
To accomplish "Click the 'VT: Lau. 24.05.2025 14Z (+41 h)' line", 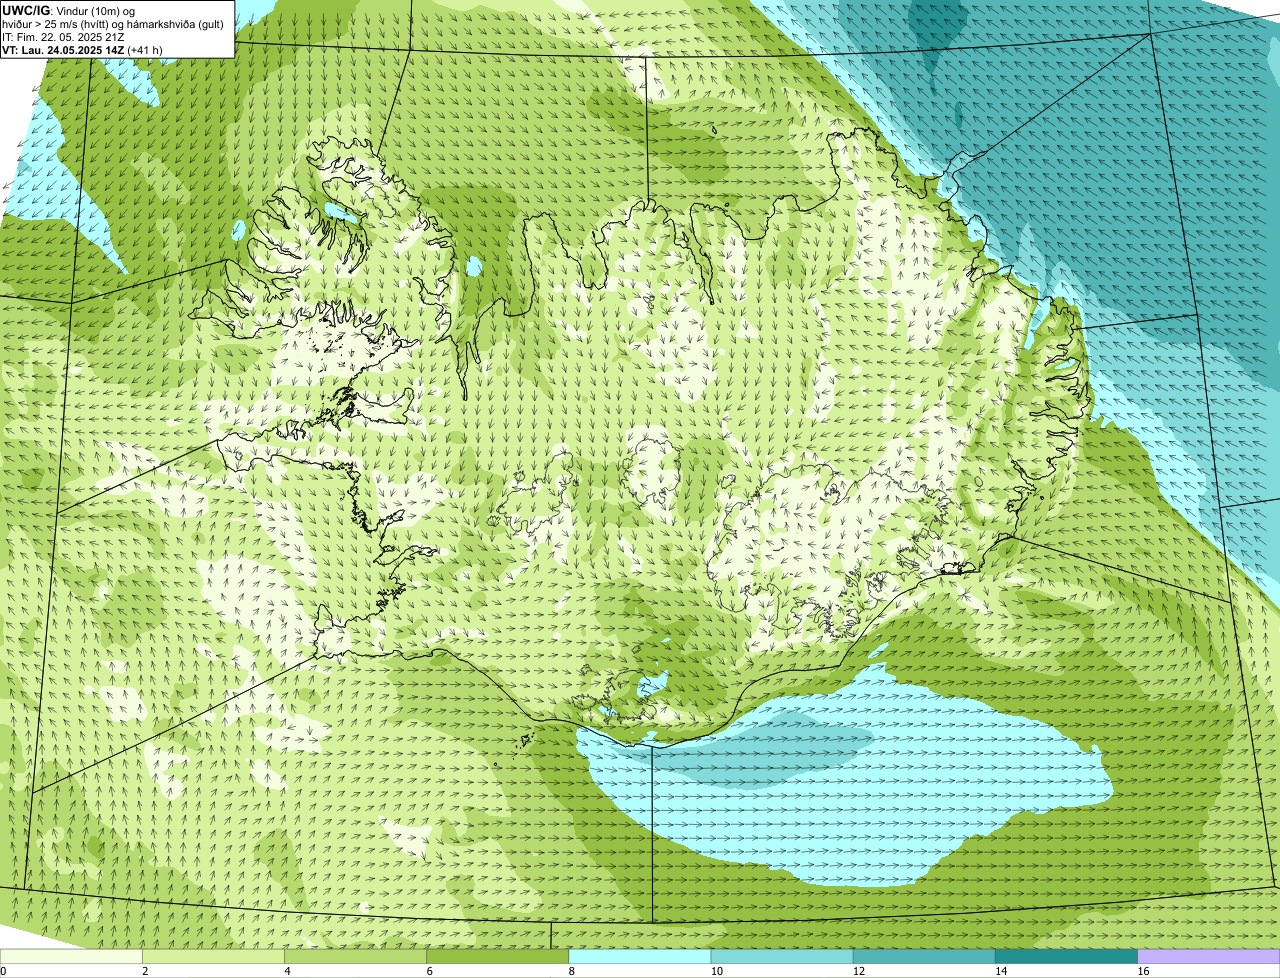I will (x=82, y=50).
